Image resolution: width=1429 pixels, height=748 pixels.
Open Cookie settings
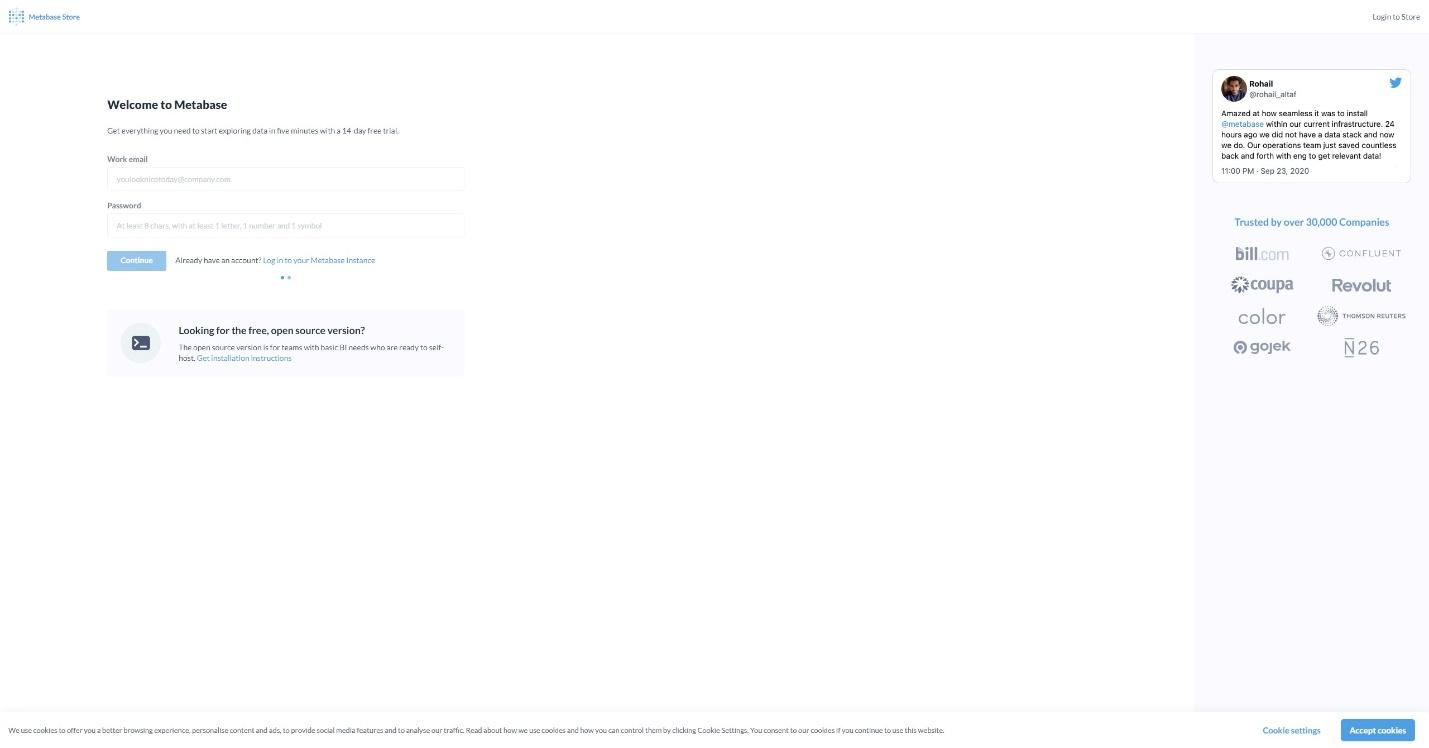pyautogui.click(x=1291, y=731)
